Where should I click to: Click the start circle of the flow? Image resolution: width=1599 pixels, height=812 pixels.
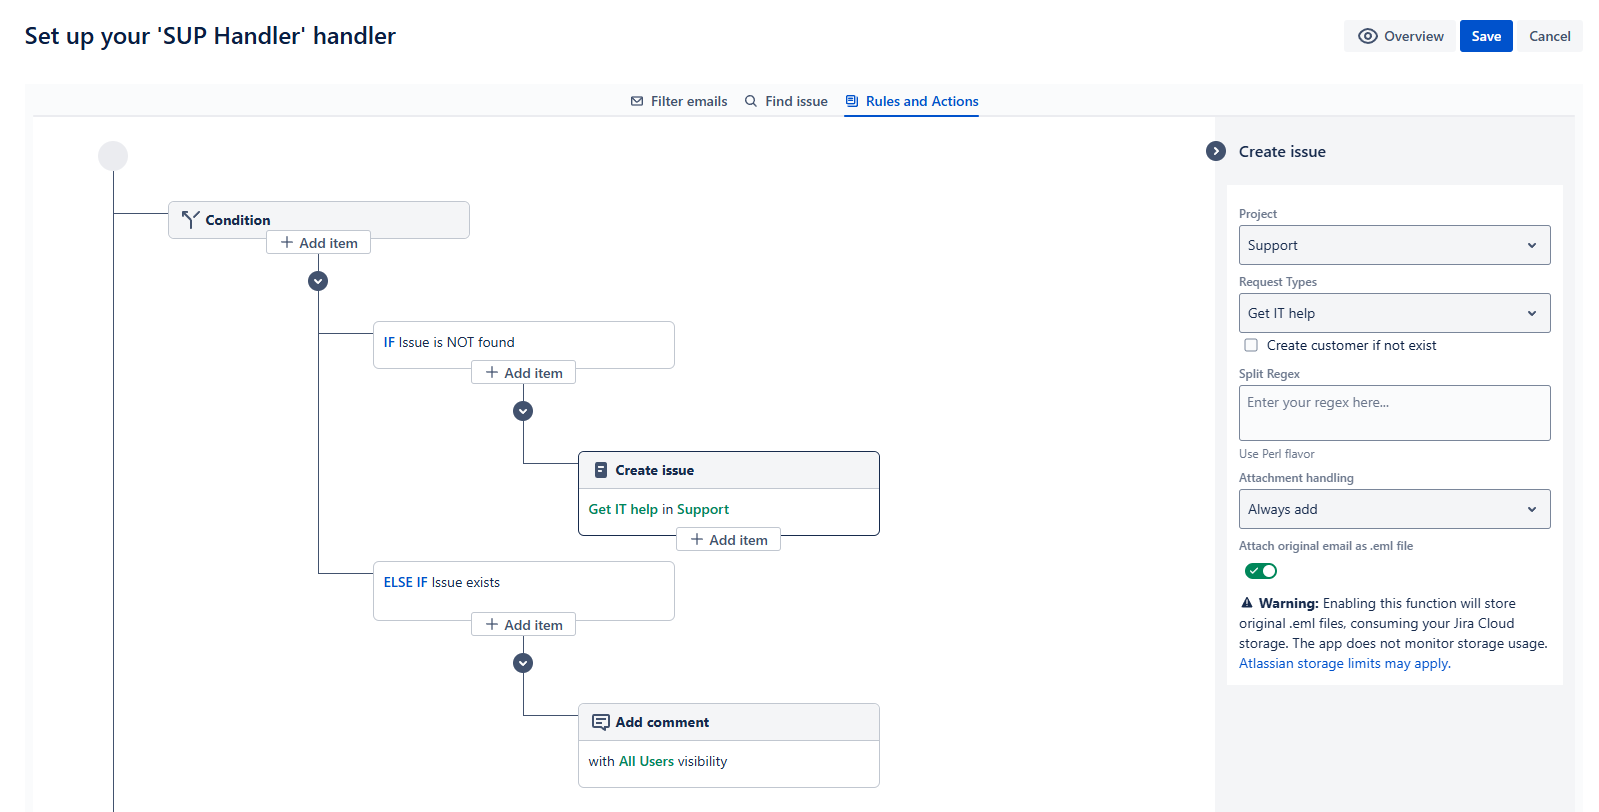point(113,156)
